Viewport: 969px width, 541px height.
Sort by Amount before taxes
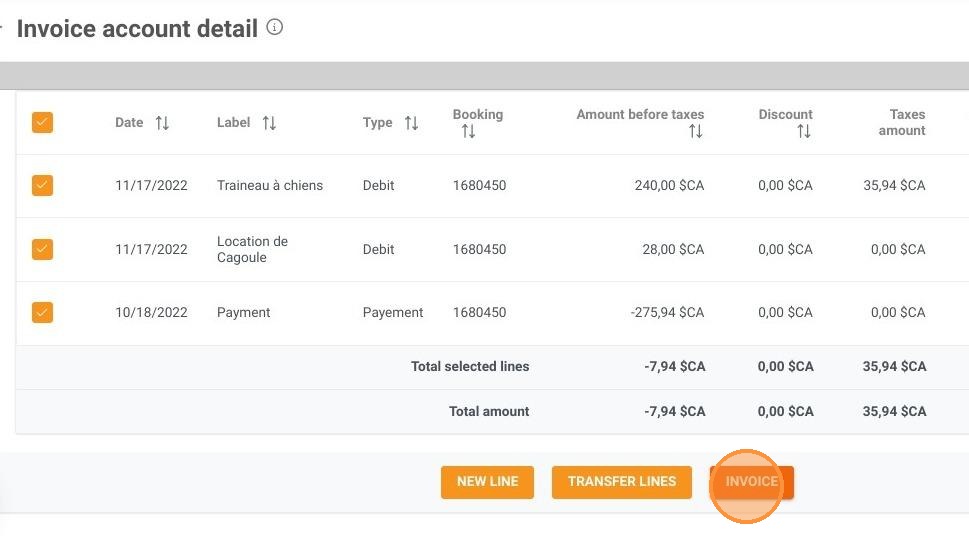coord(696,131)
